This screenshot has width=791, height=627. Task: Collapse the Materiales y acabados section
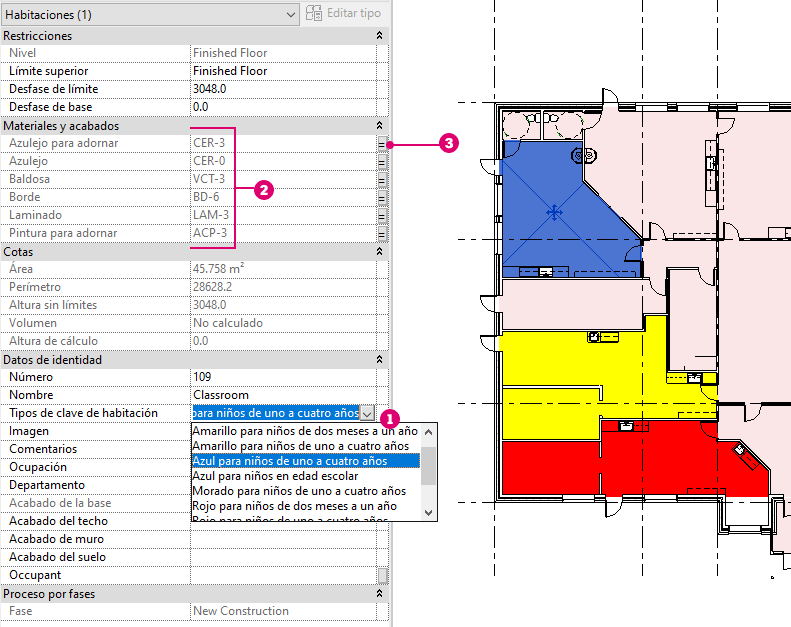tap(379, 125)
